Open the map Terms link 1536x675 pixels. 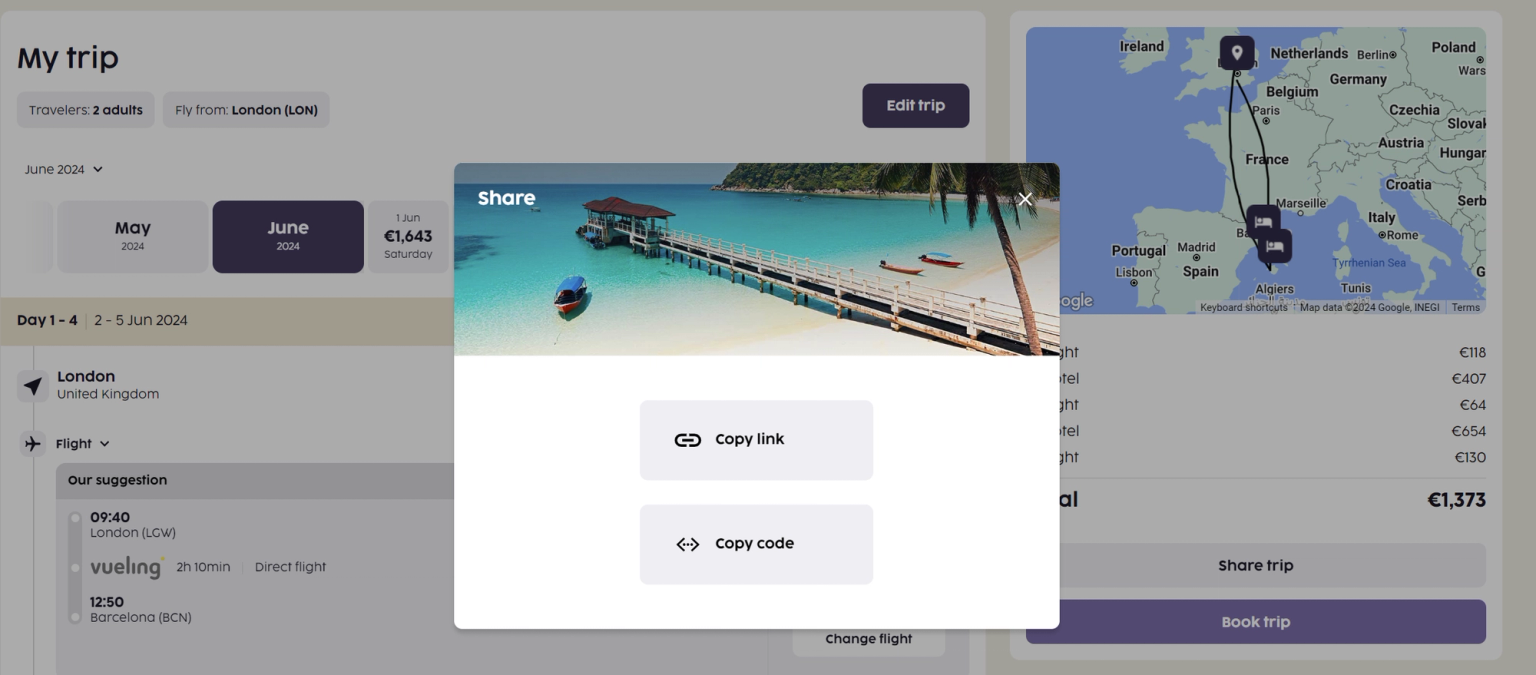click(x=1465, y=307)
